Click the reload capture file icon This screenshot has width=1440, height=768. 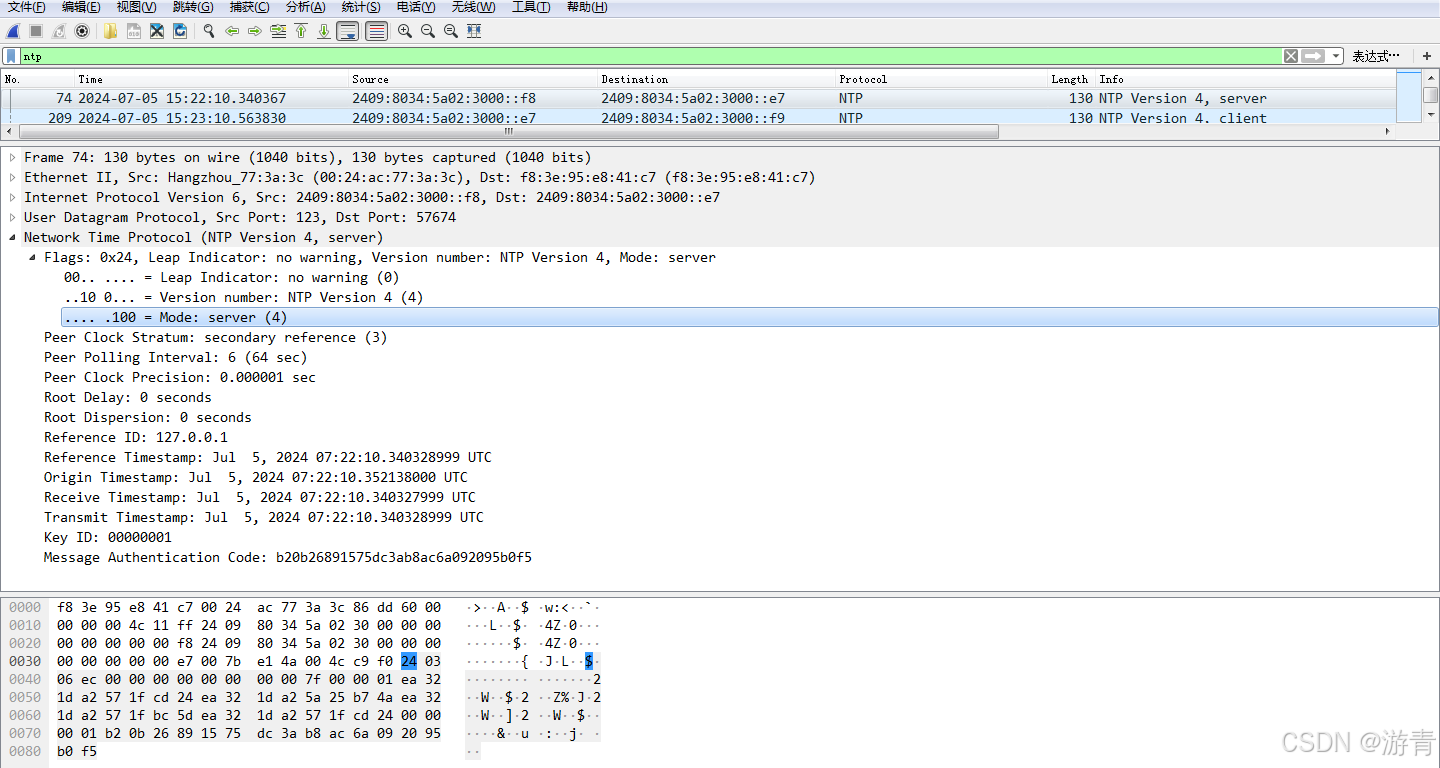[x=180, y=31]
